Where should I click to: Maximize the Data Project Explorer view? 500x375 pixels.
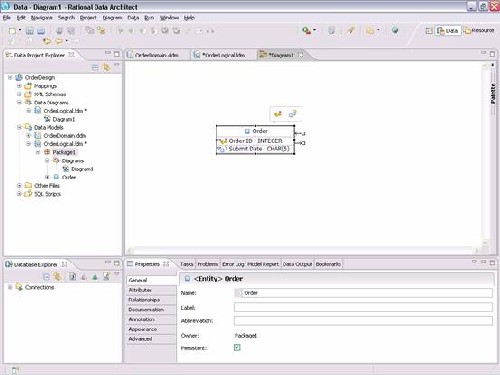point(117,54)
